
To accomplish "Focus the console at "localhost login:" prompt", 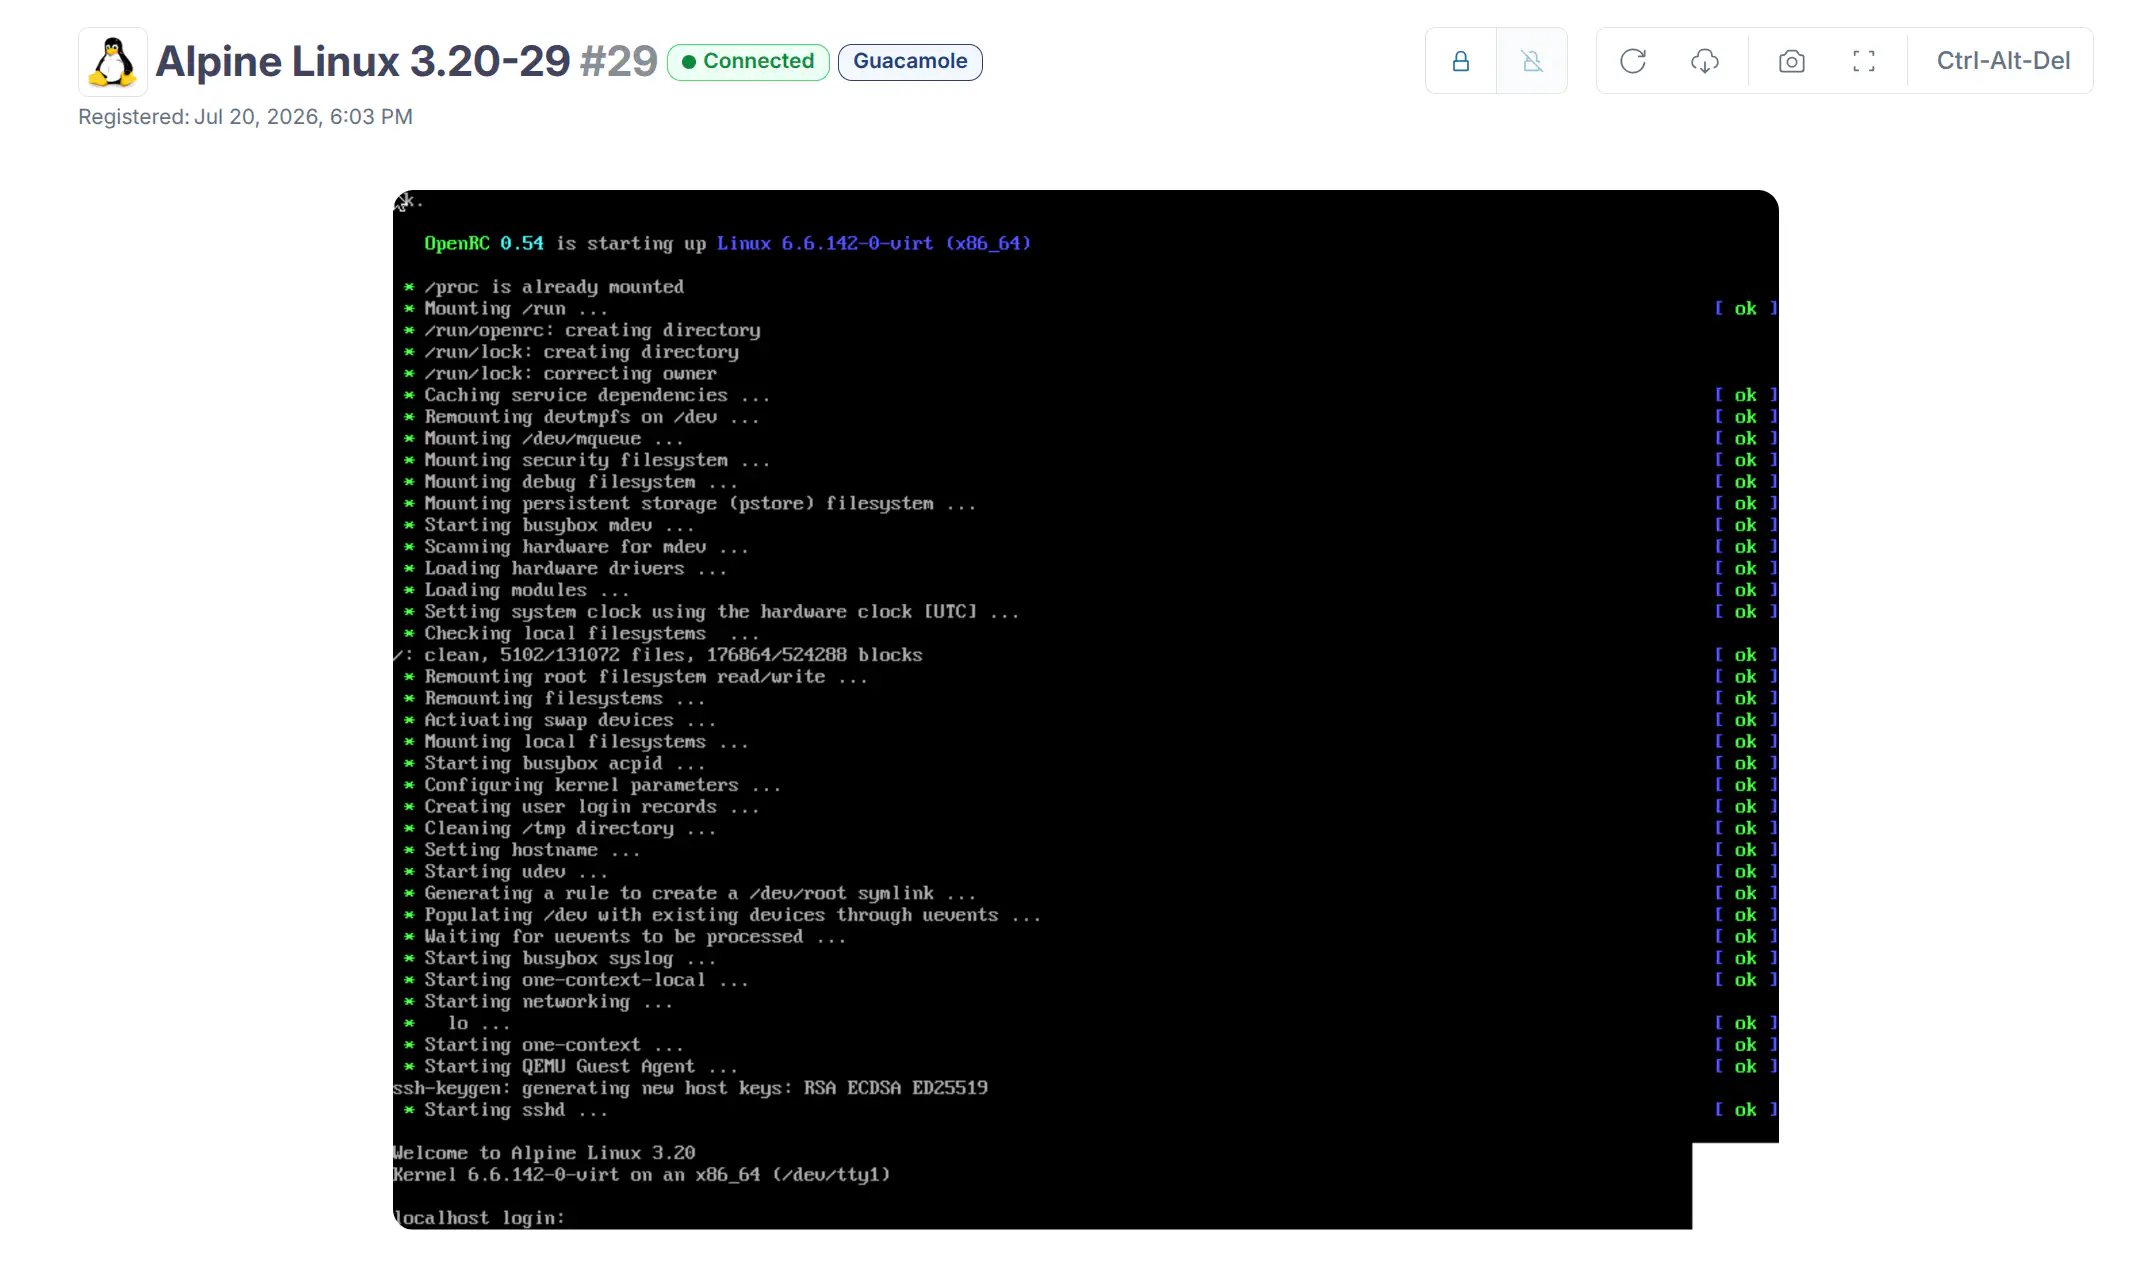I will point(479,1218).
